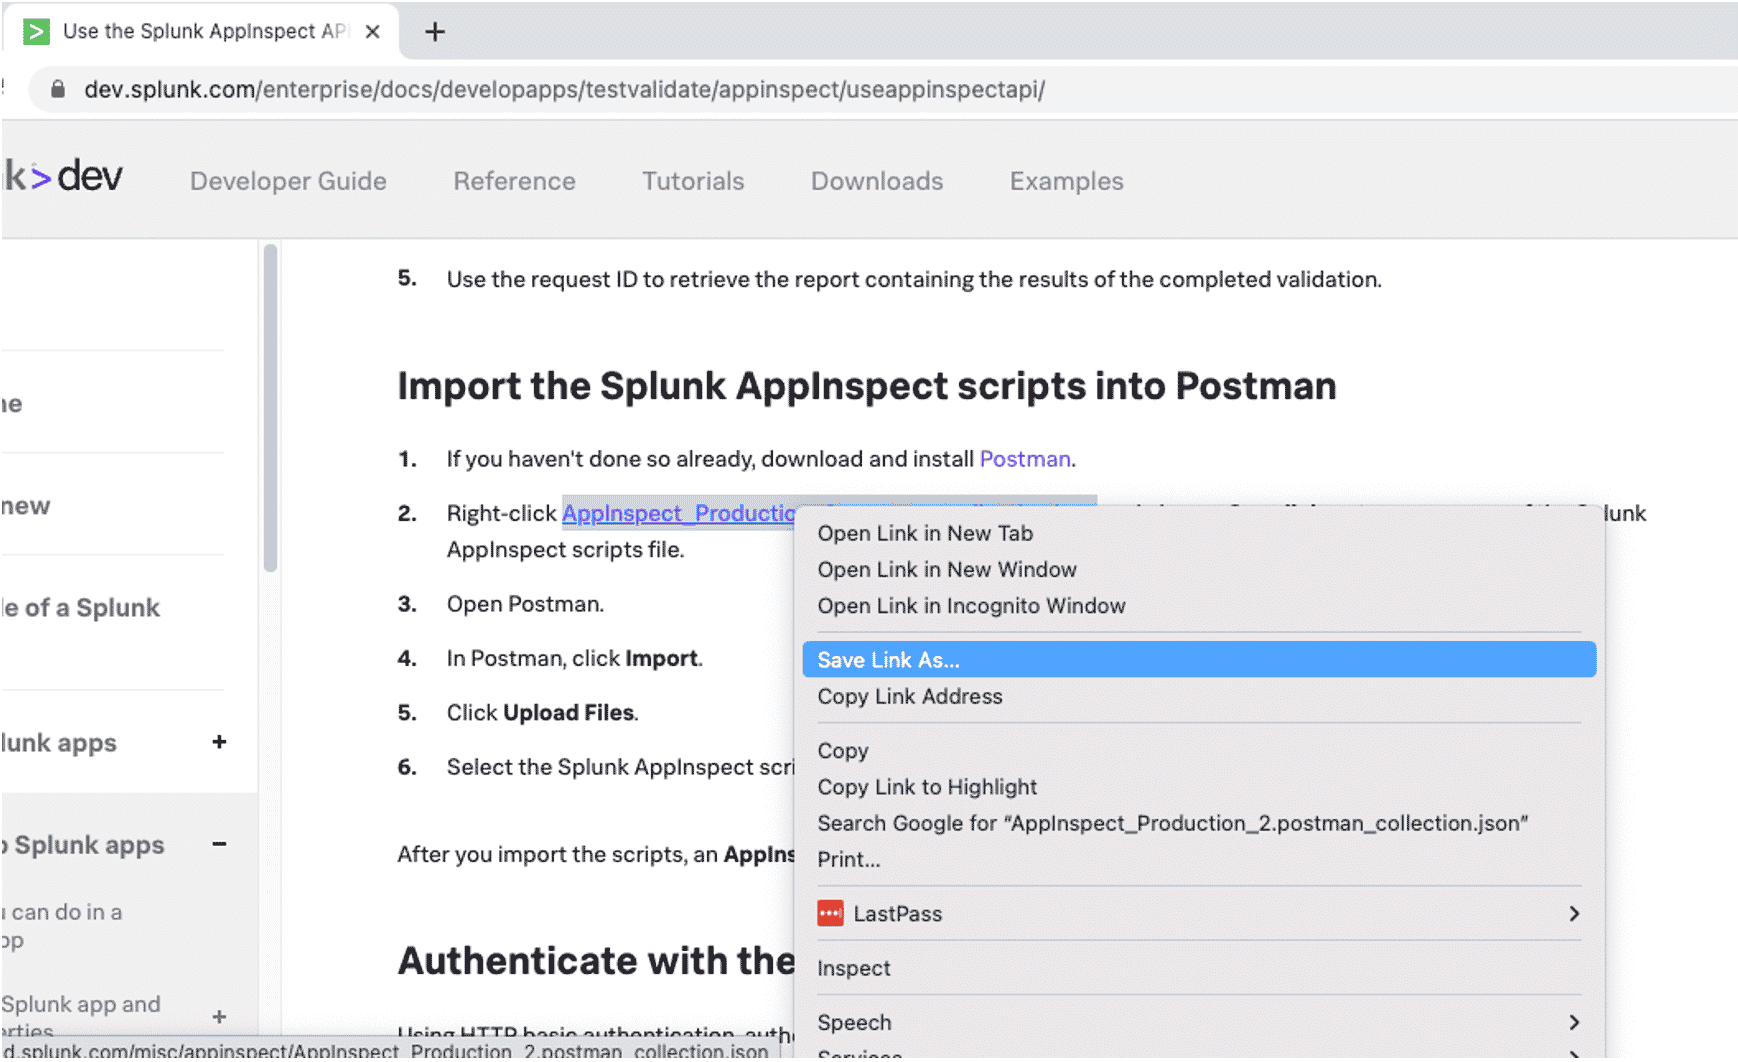1738x1062 pixels.
Task: Collapse the 'Splunk apps' sidebar section
Action: point(219,844)
